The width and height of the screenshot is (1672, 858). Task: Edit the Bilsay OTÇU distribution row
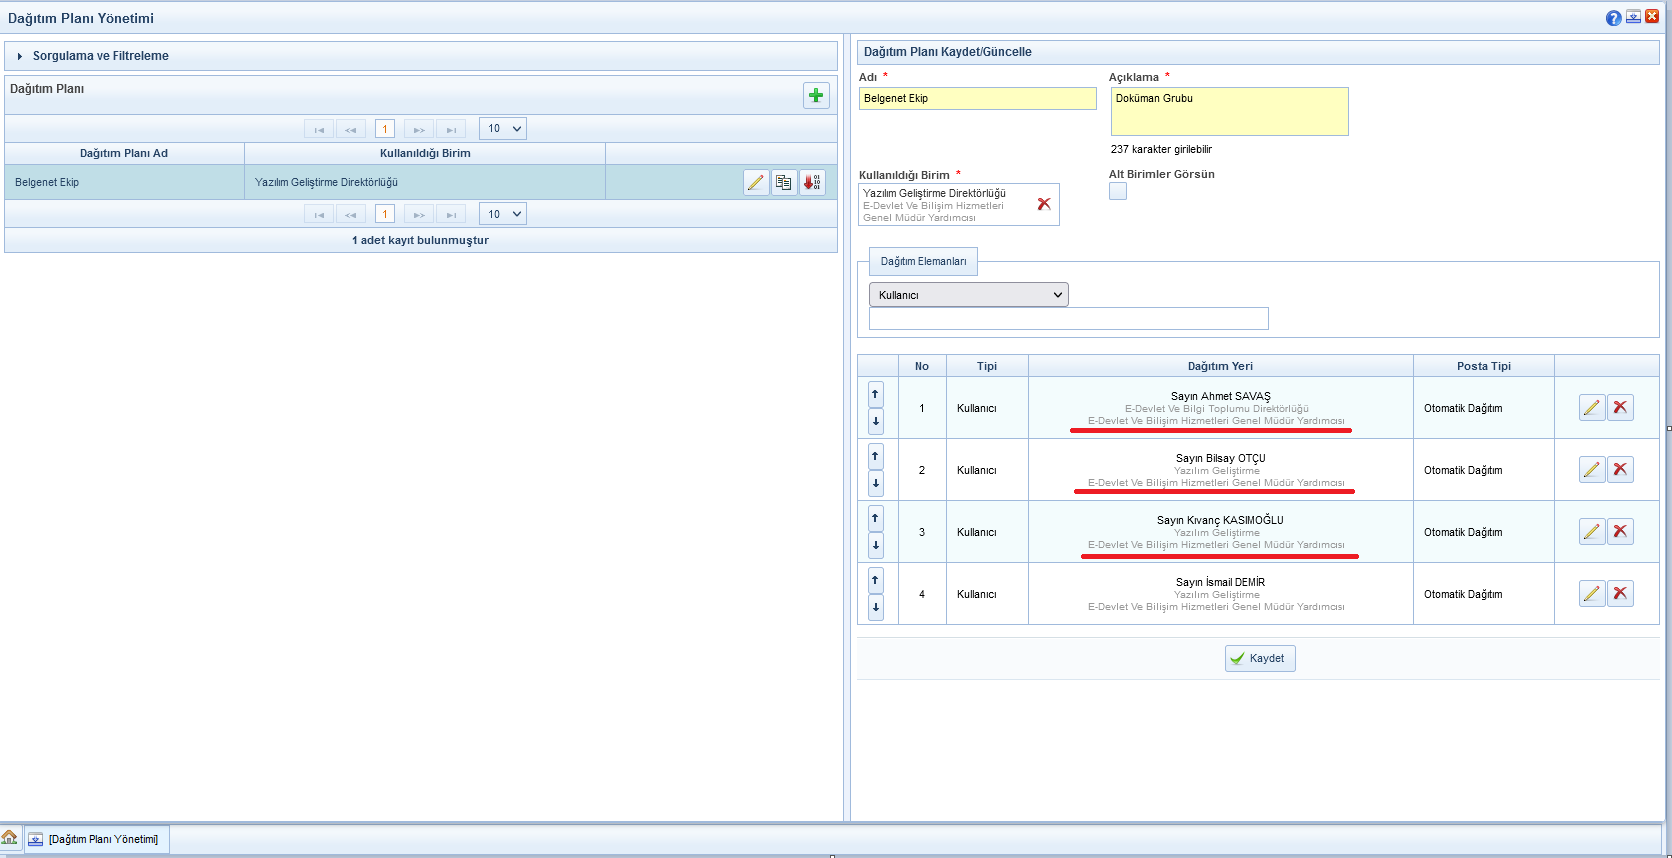point(1592,469)
